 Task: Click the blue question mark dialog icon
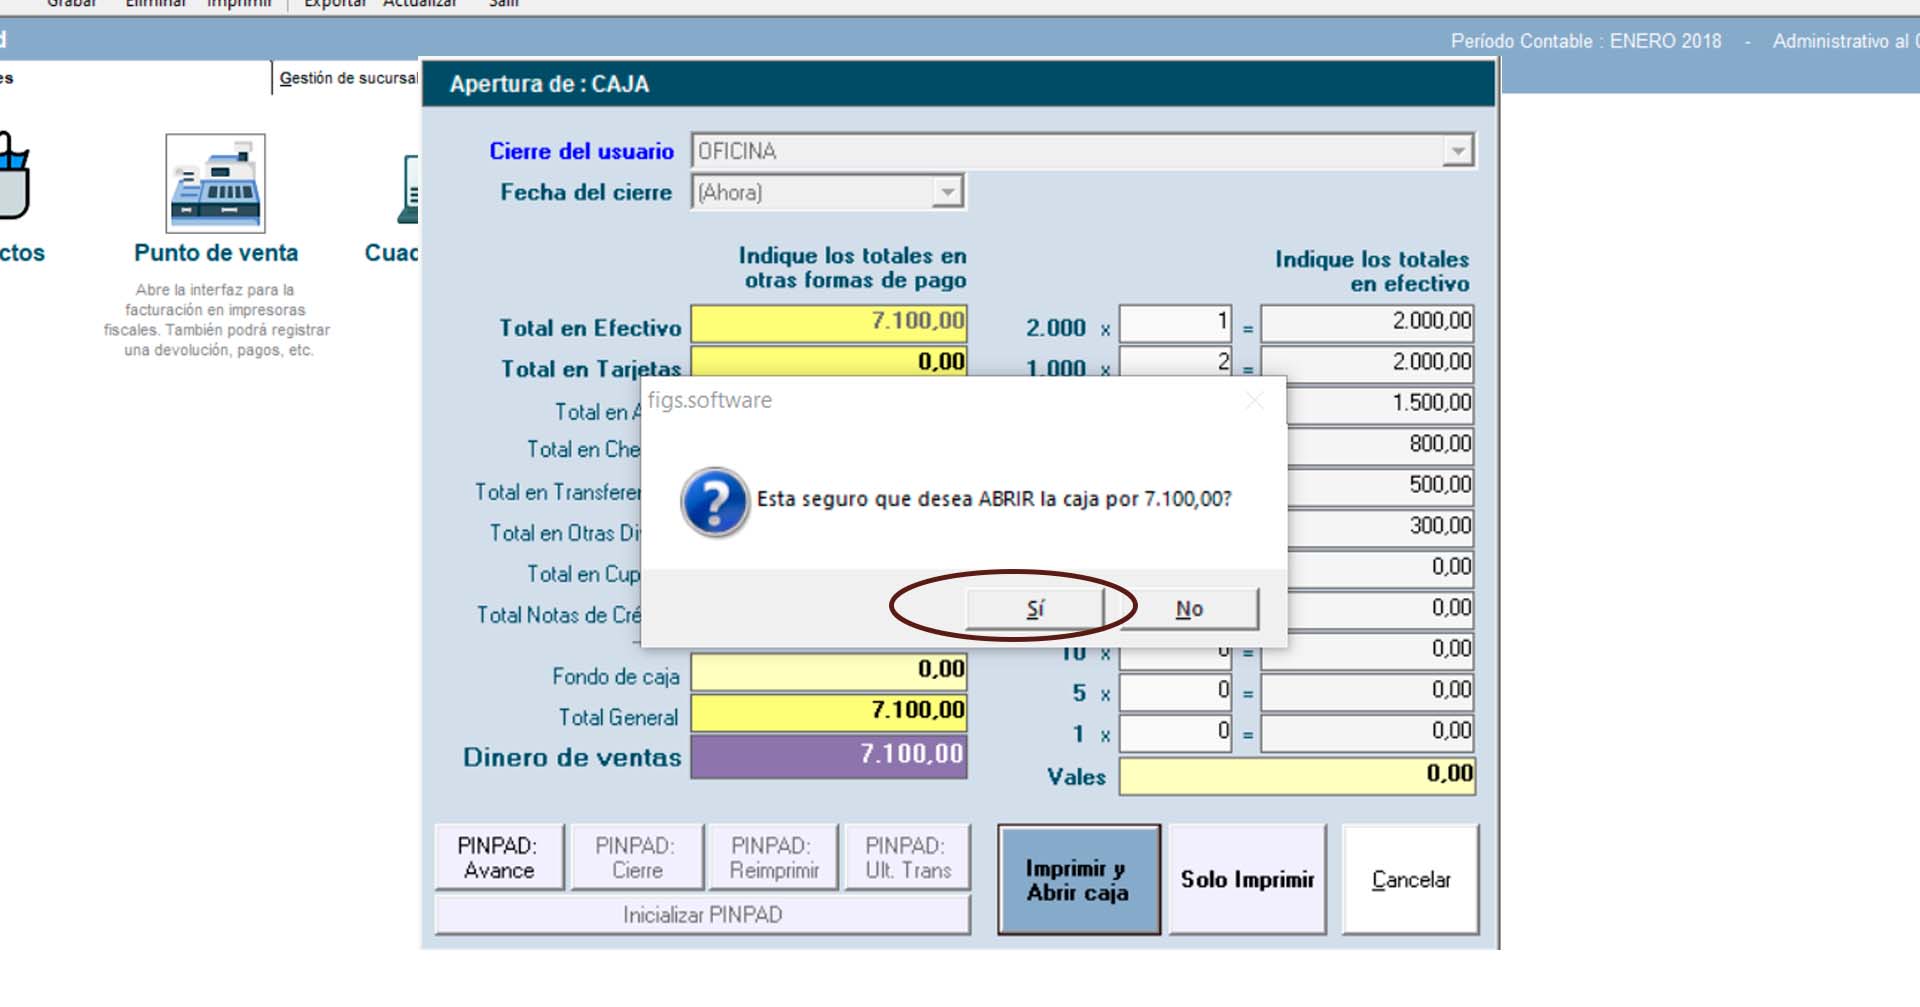[x=714, y=502]
